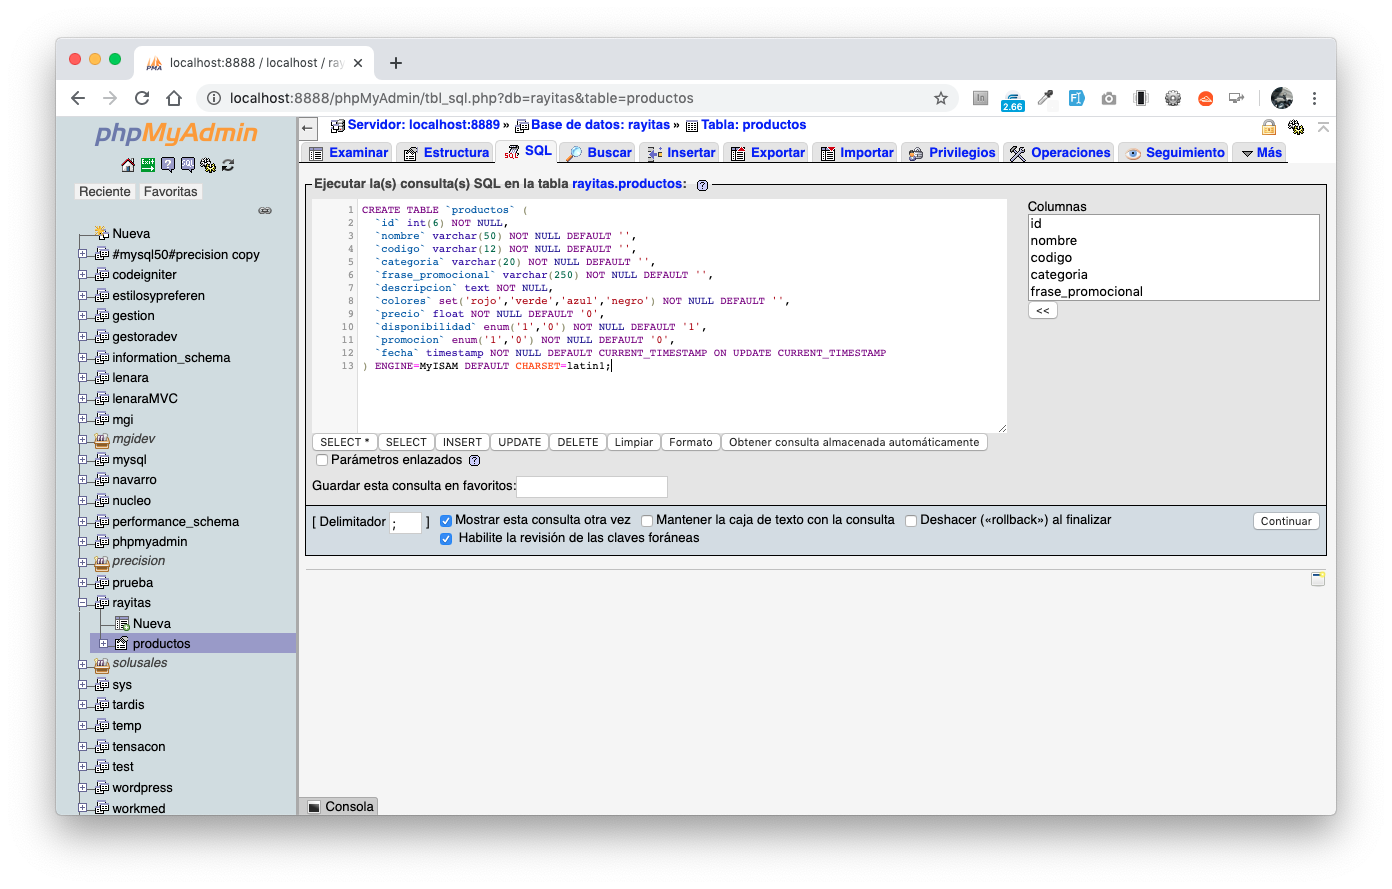Open the Consola bar at bottom
Screen dimensions: 1392x889
click(340, 807)
